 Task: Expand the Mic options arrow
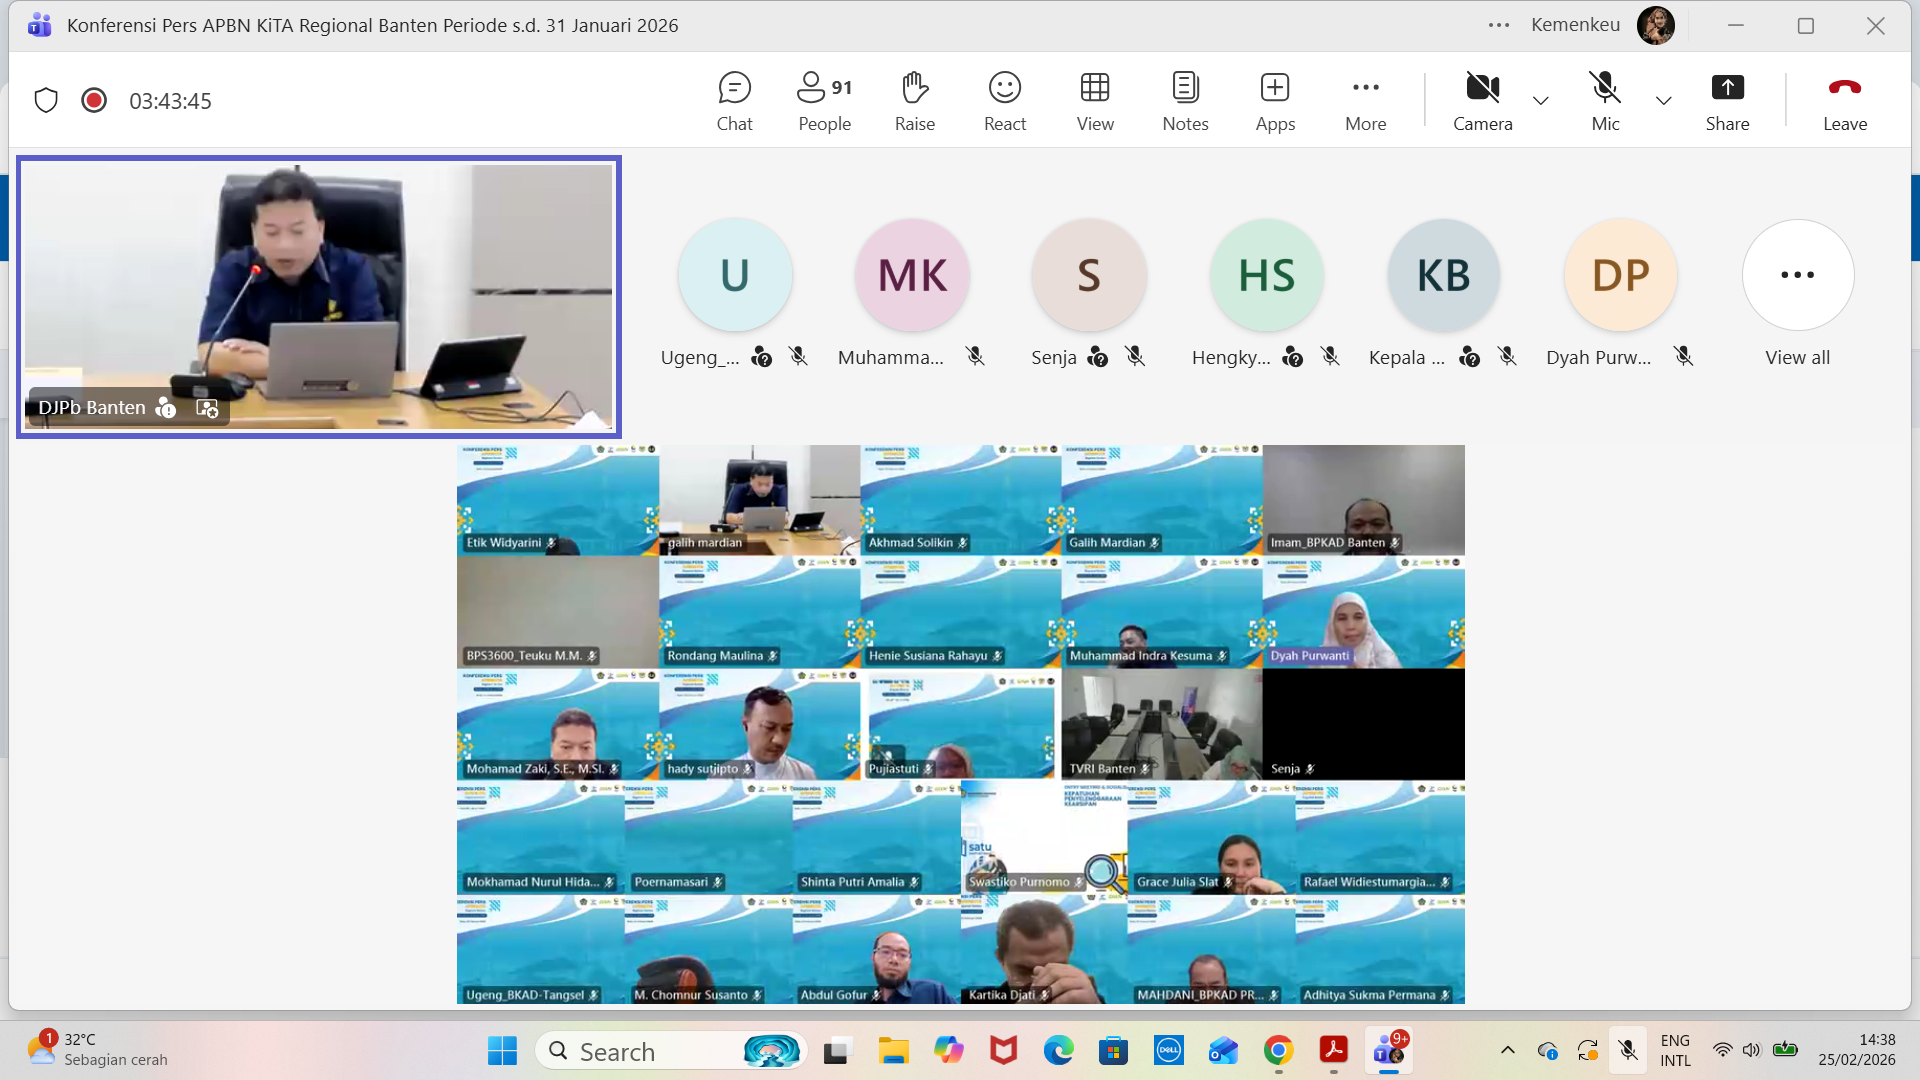coord(1663,100)
